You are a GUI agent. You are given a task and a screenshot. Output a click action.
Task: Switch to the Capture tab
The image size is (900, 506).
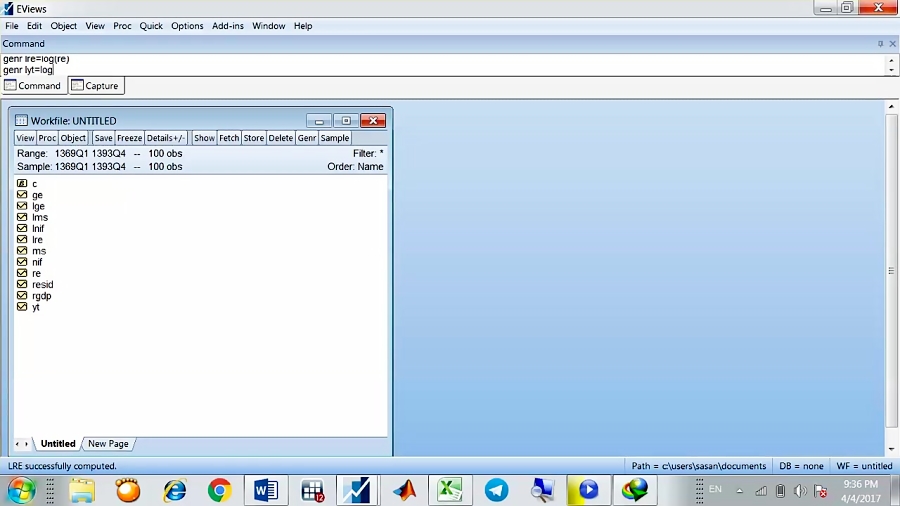pos(96,85)
